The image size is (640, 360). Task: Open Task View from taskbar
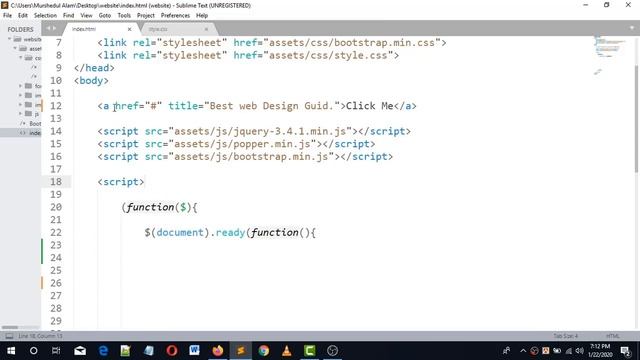coord(56,351)
